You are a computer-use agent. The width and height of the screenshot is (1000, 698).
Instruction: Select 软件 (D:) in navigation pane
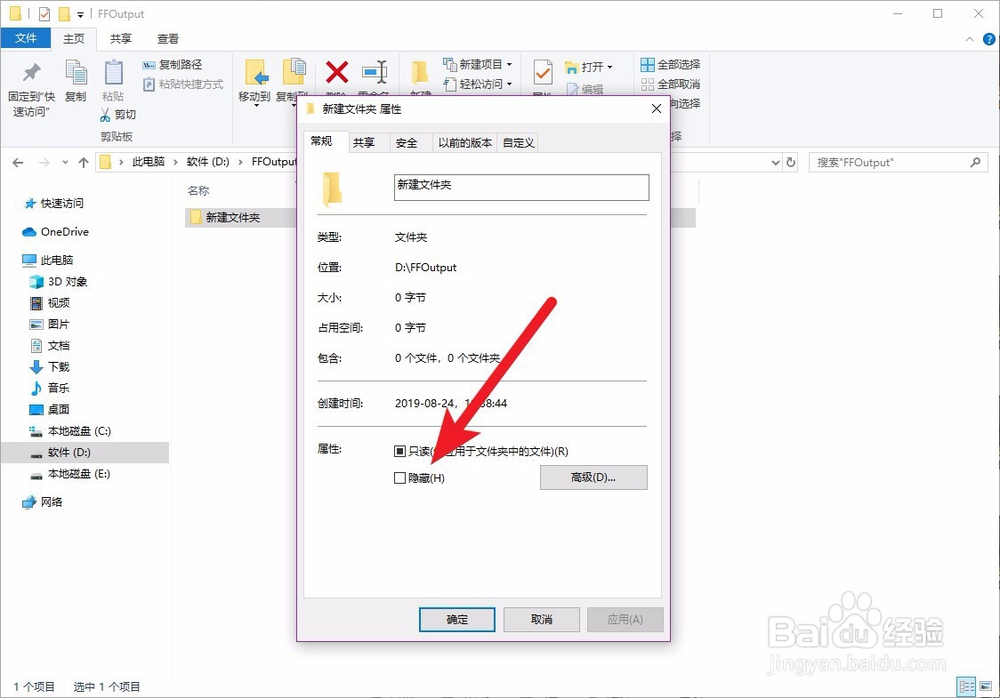84,452
